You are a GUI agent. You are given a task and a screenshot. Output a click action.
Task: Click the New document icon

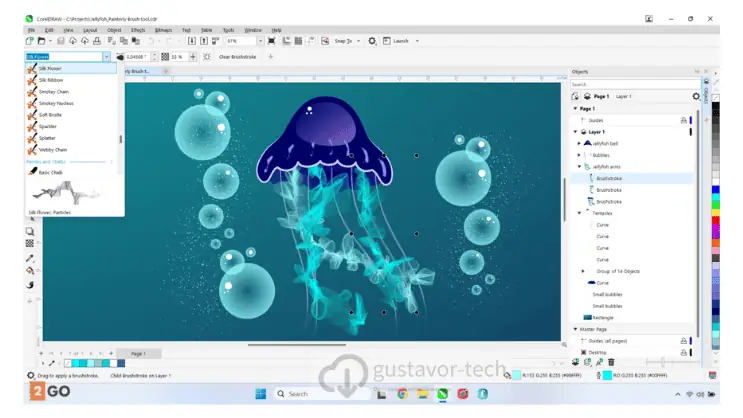[x=30, y=41]
